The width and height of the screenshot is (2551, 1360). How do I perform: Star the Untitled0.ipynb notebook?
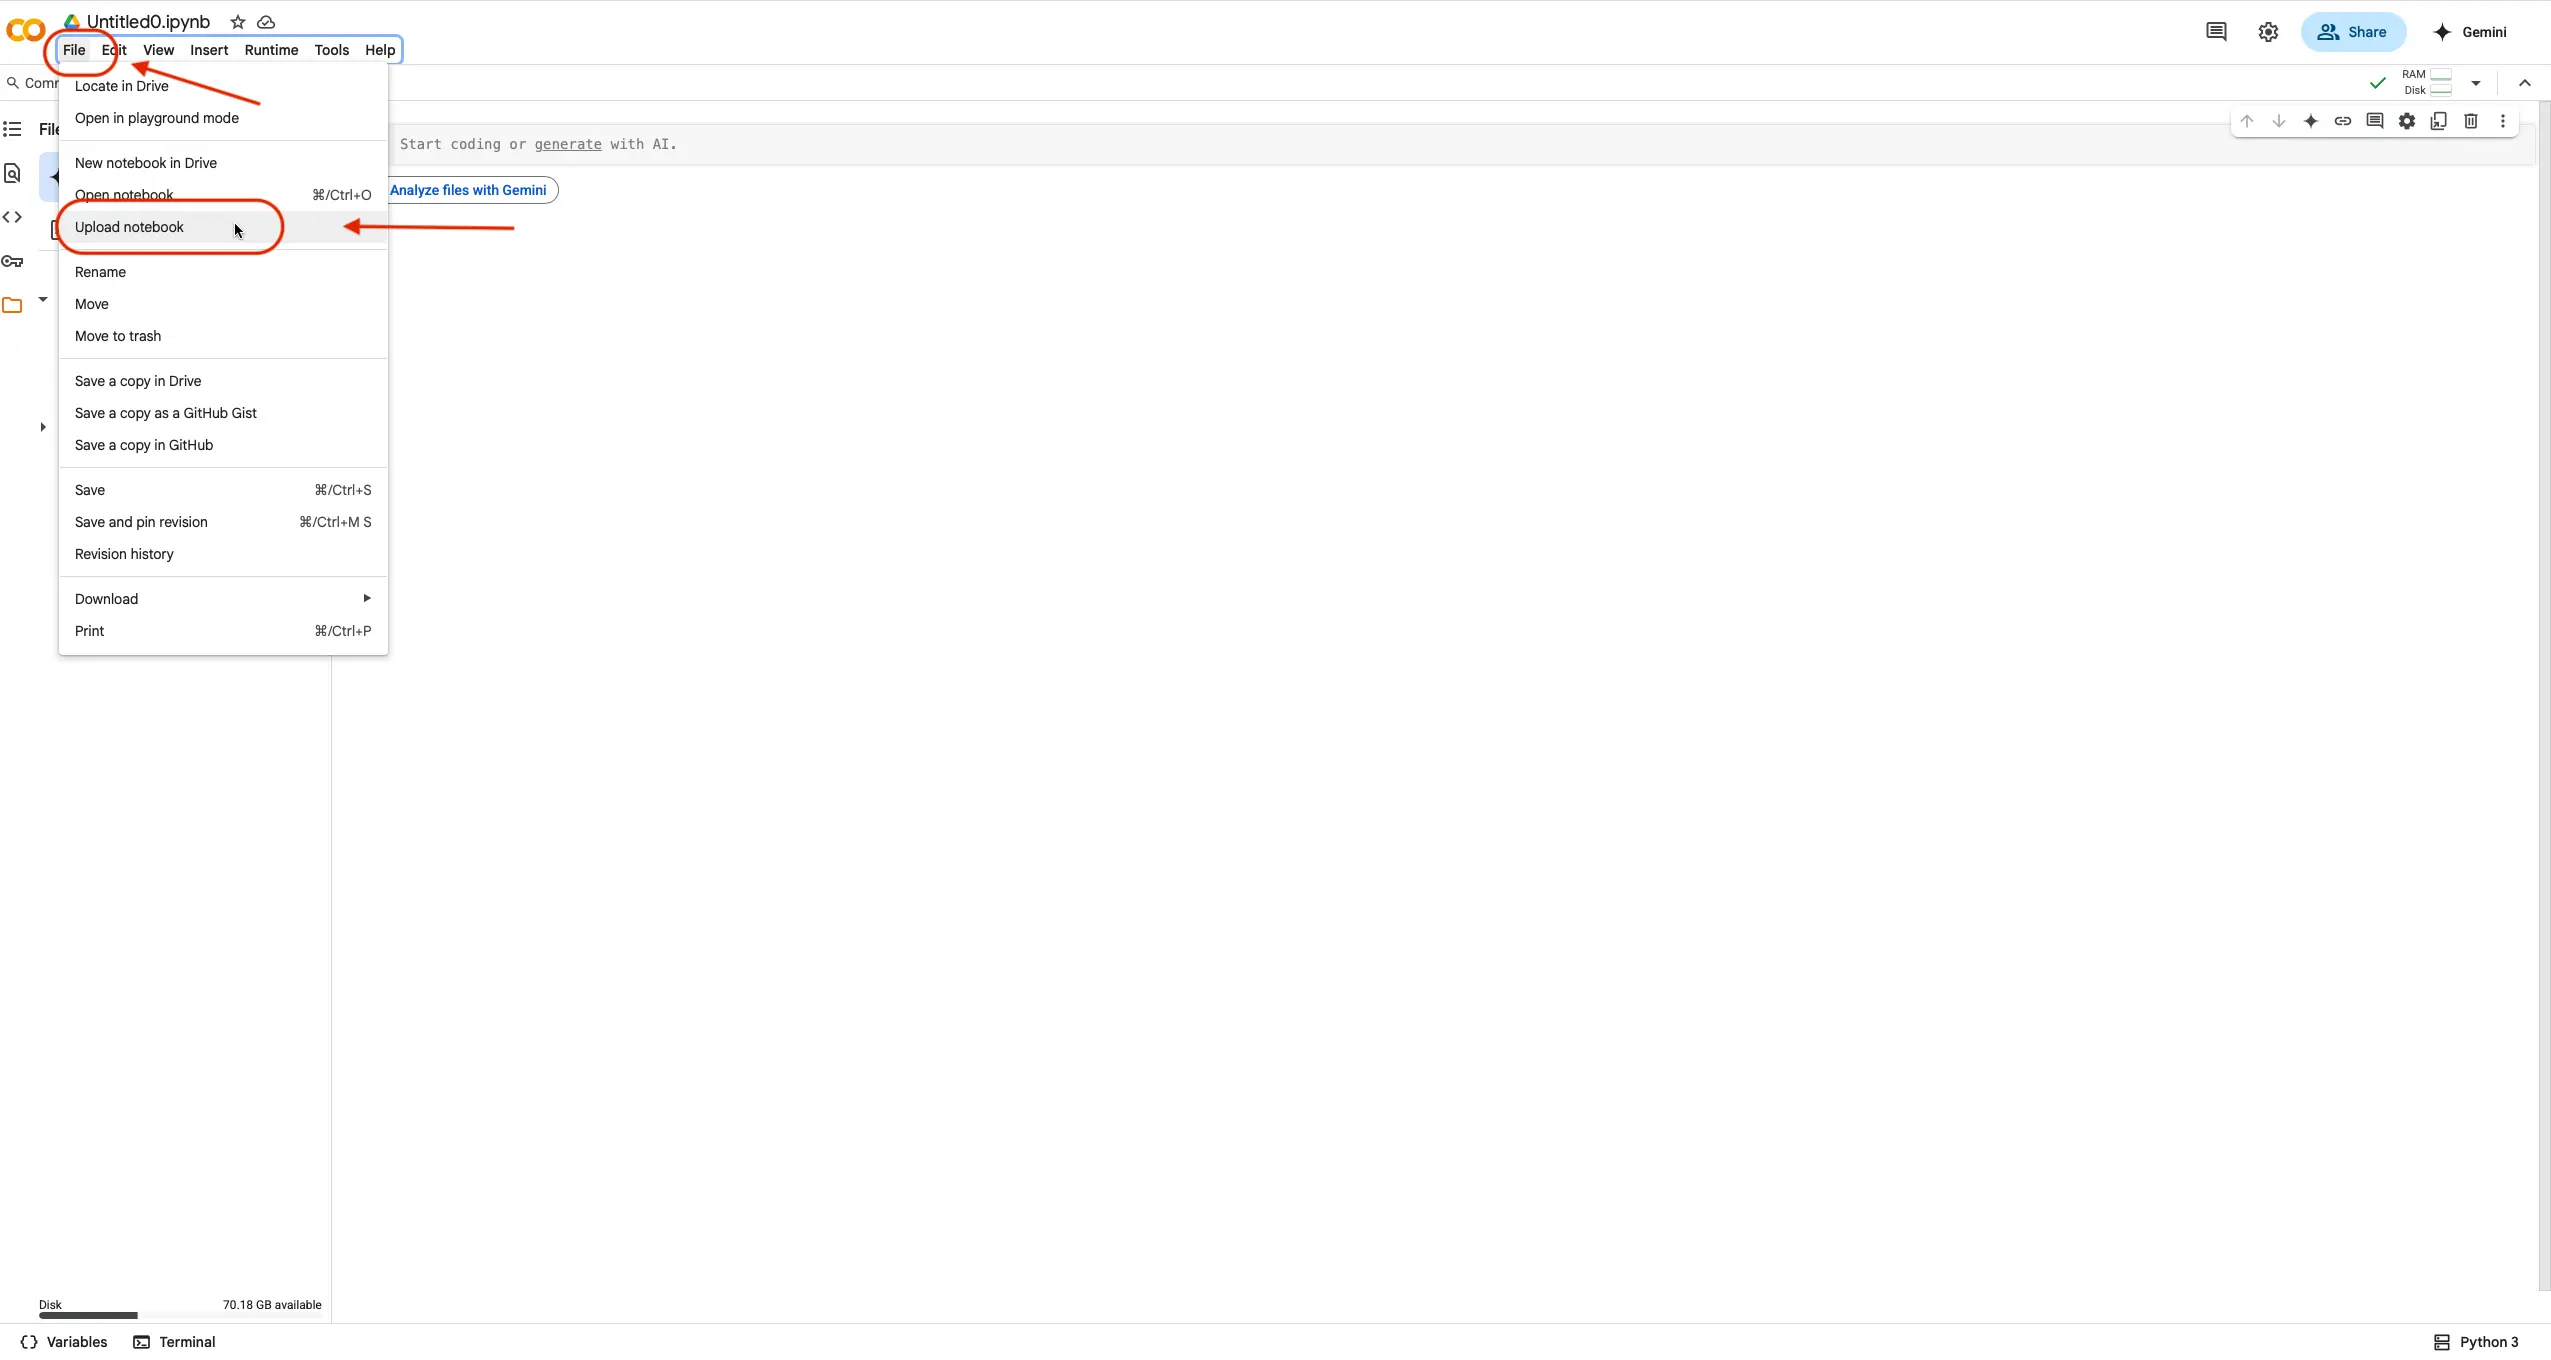tap(237, 22)
